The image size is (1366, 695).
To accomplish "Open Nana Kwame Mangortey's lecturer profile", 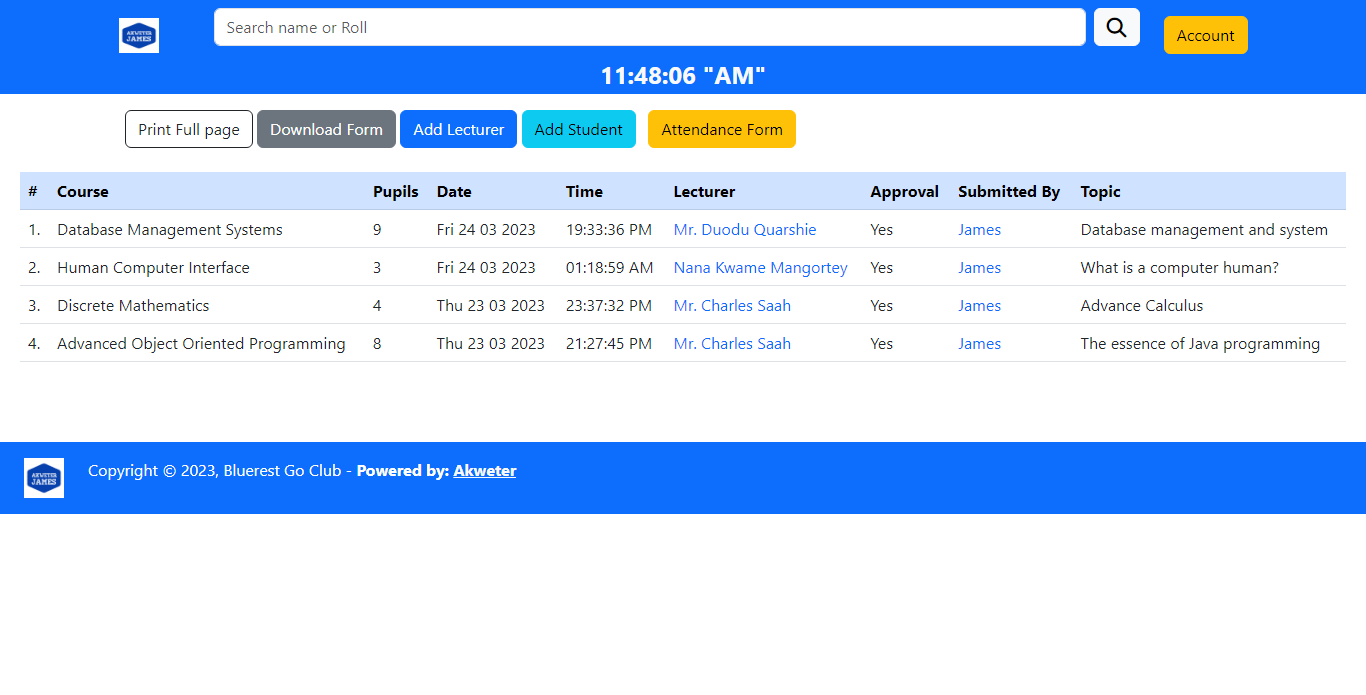I will (x=760, y=267).
